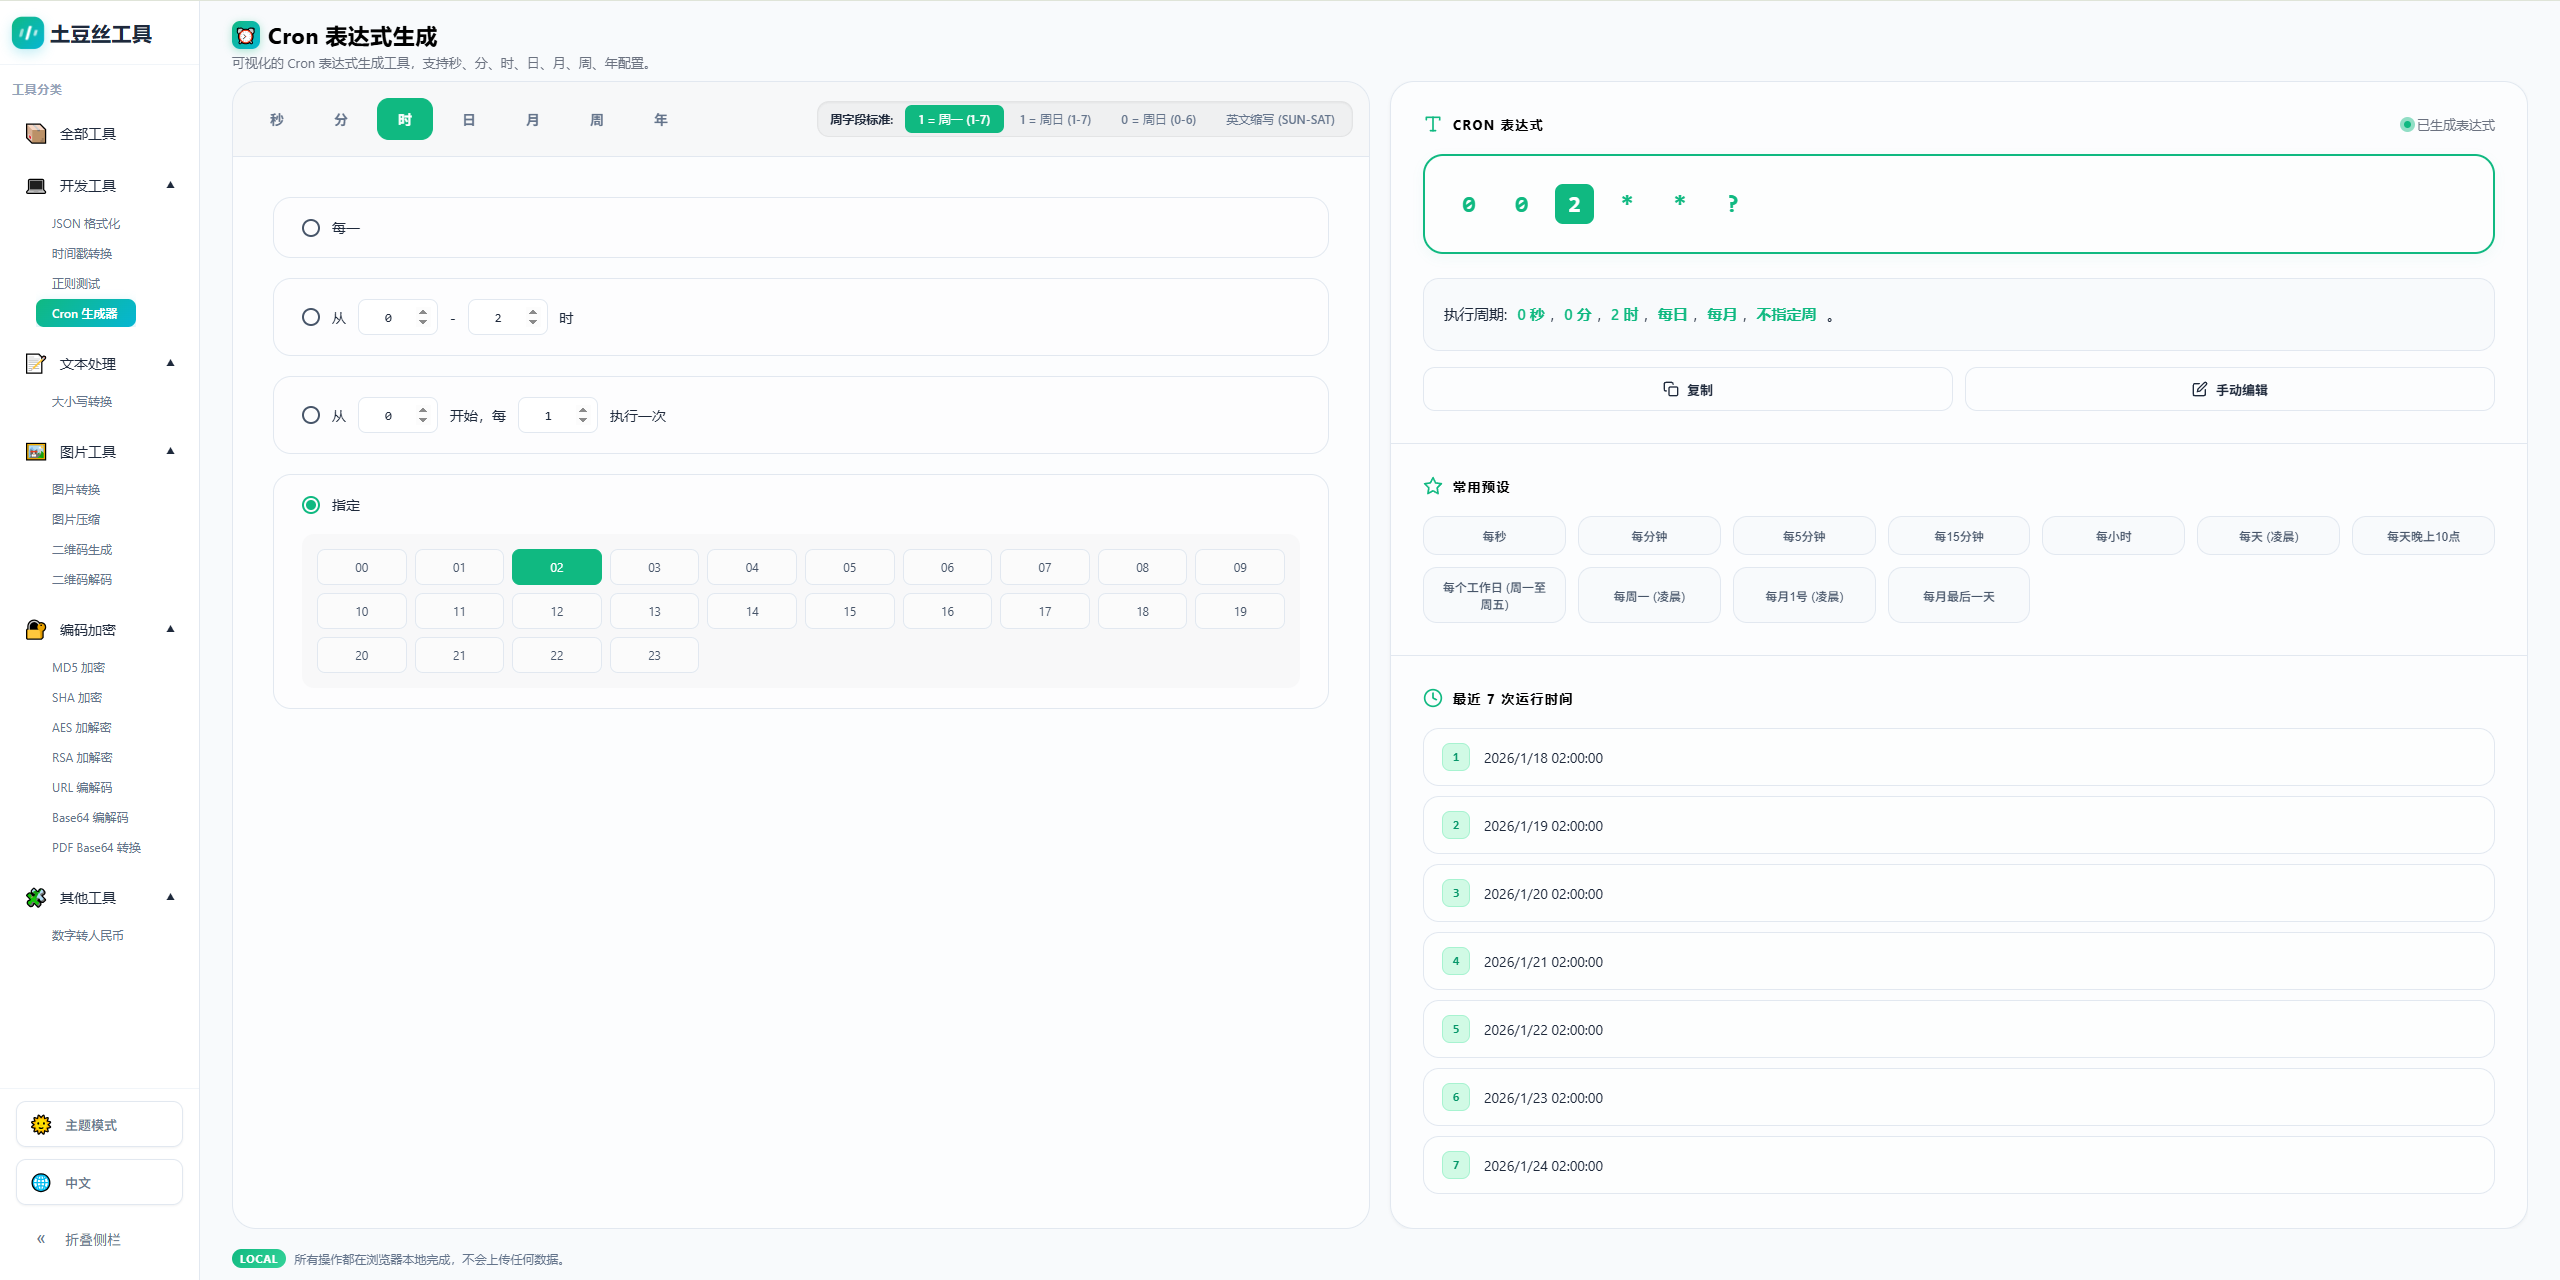Click the collapse sidebar chevron icon
2560x1280 pixels.
[x=41, y=1239]
